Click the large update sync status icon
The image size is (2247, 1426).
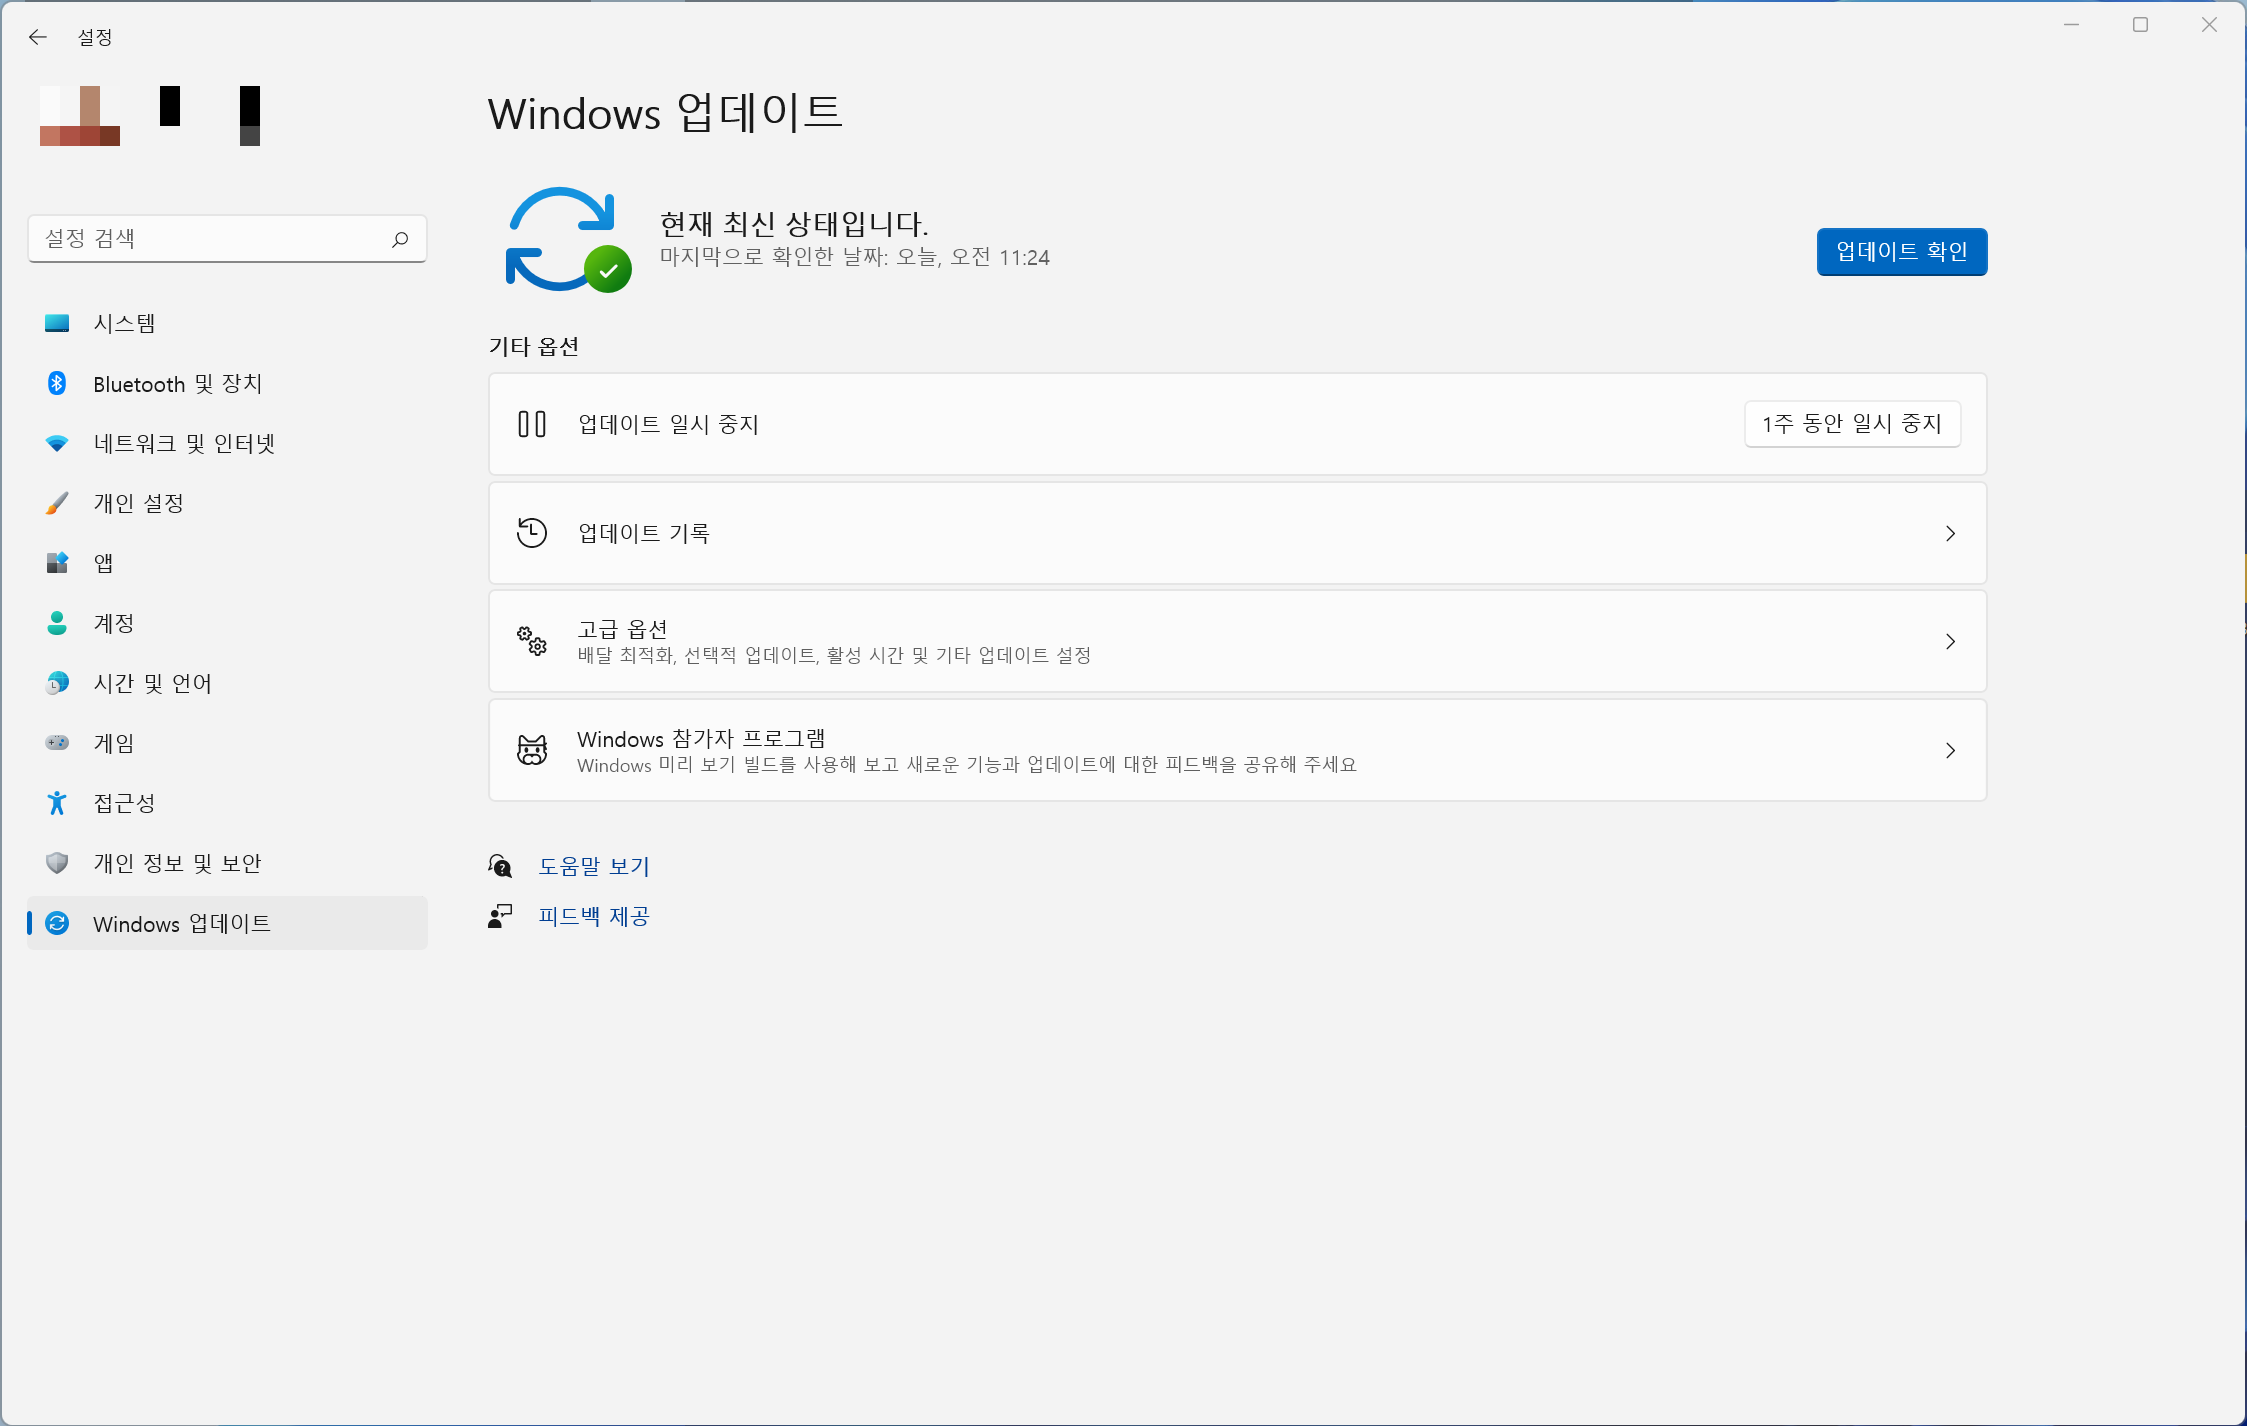(566, 240)
